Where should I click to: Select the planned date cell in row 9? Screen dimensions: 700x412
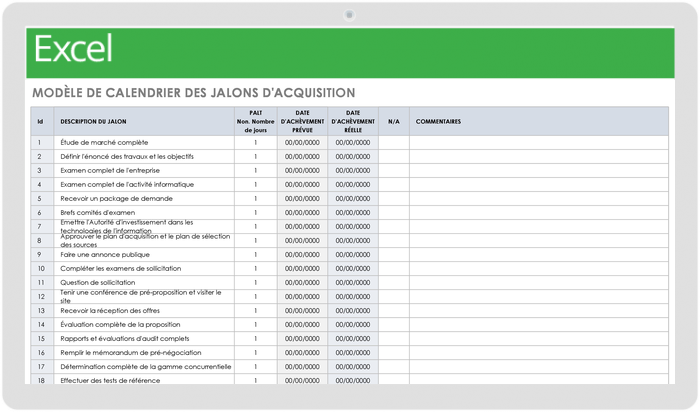click(x=302, y=255)
